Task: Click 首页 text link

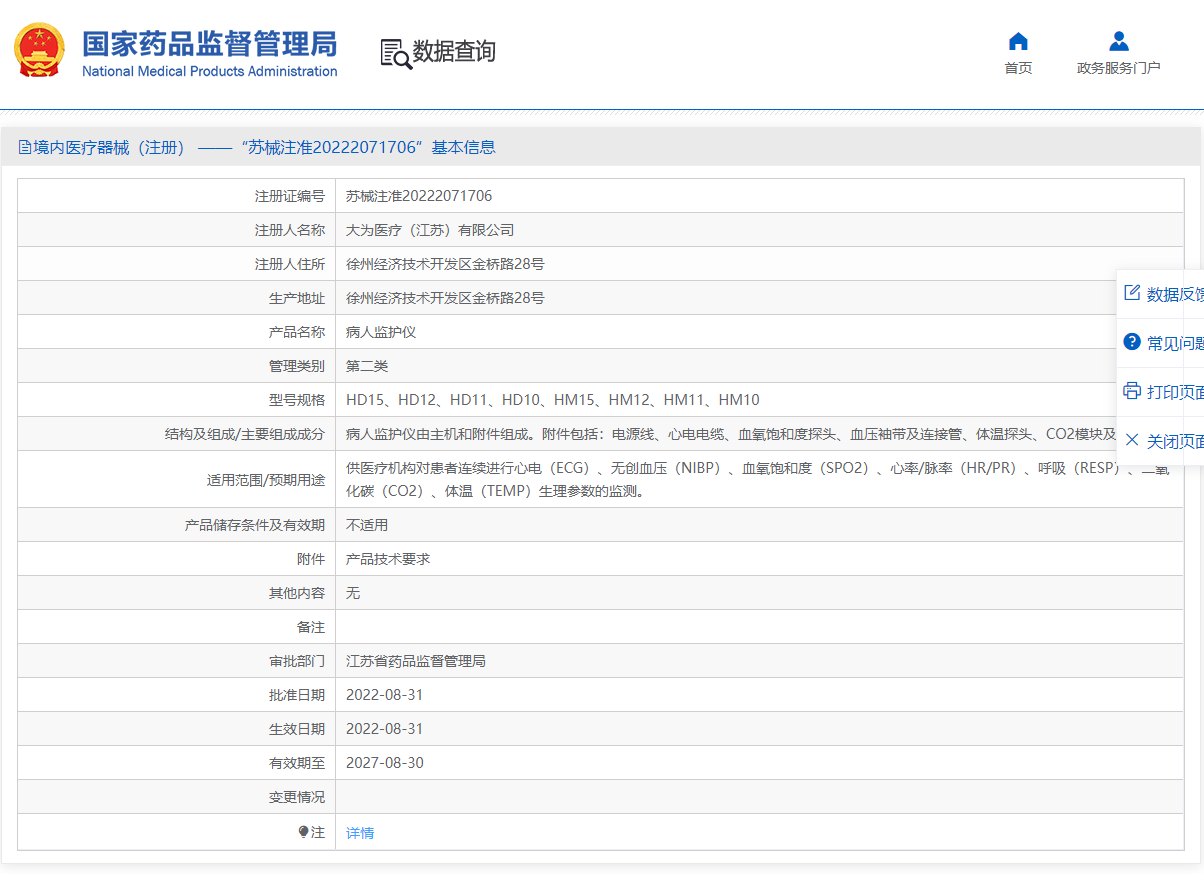Action: click(1018, 68)
